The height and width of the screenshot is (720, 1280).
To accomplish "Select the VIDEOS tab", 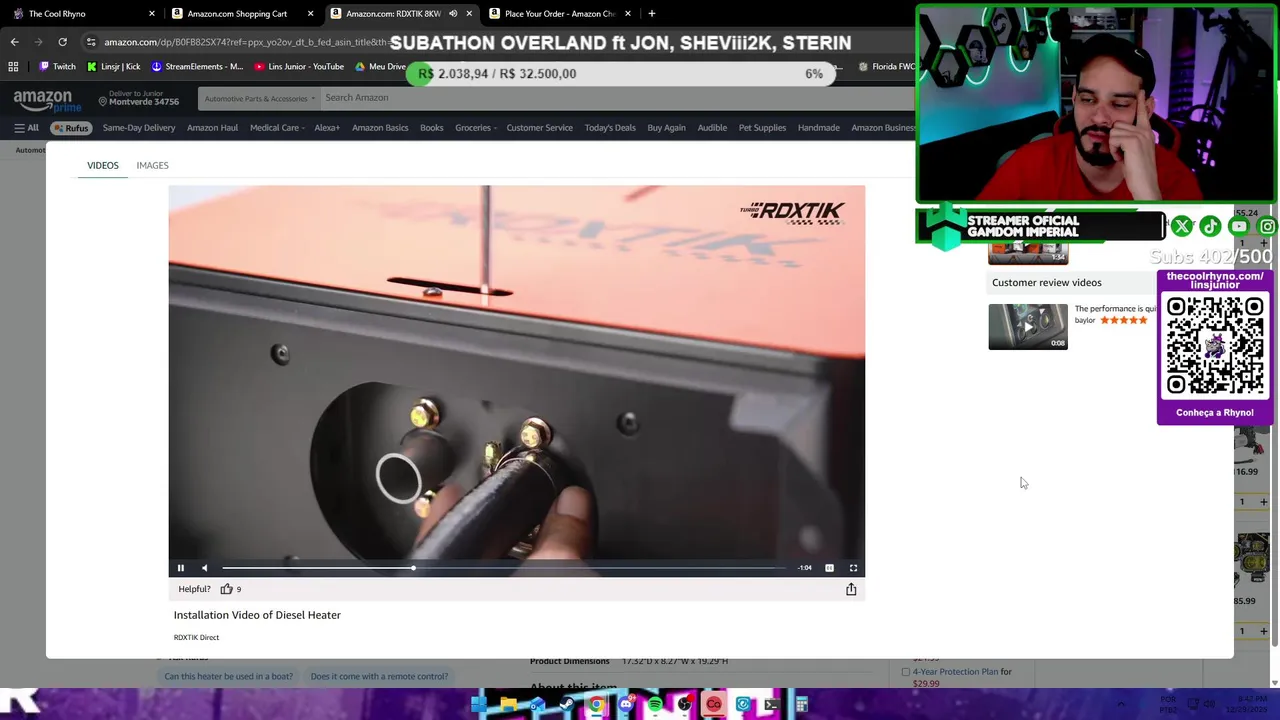I will [102, 165].
